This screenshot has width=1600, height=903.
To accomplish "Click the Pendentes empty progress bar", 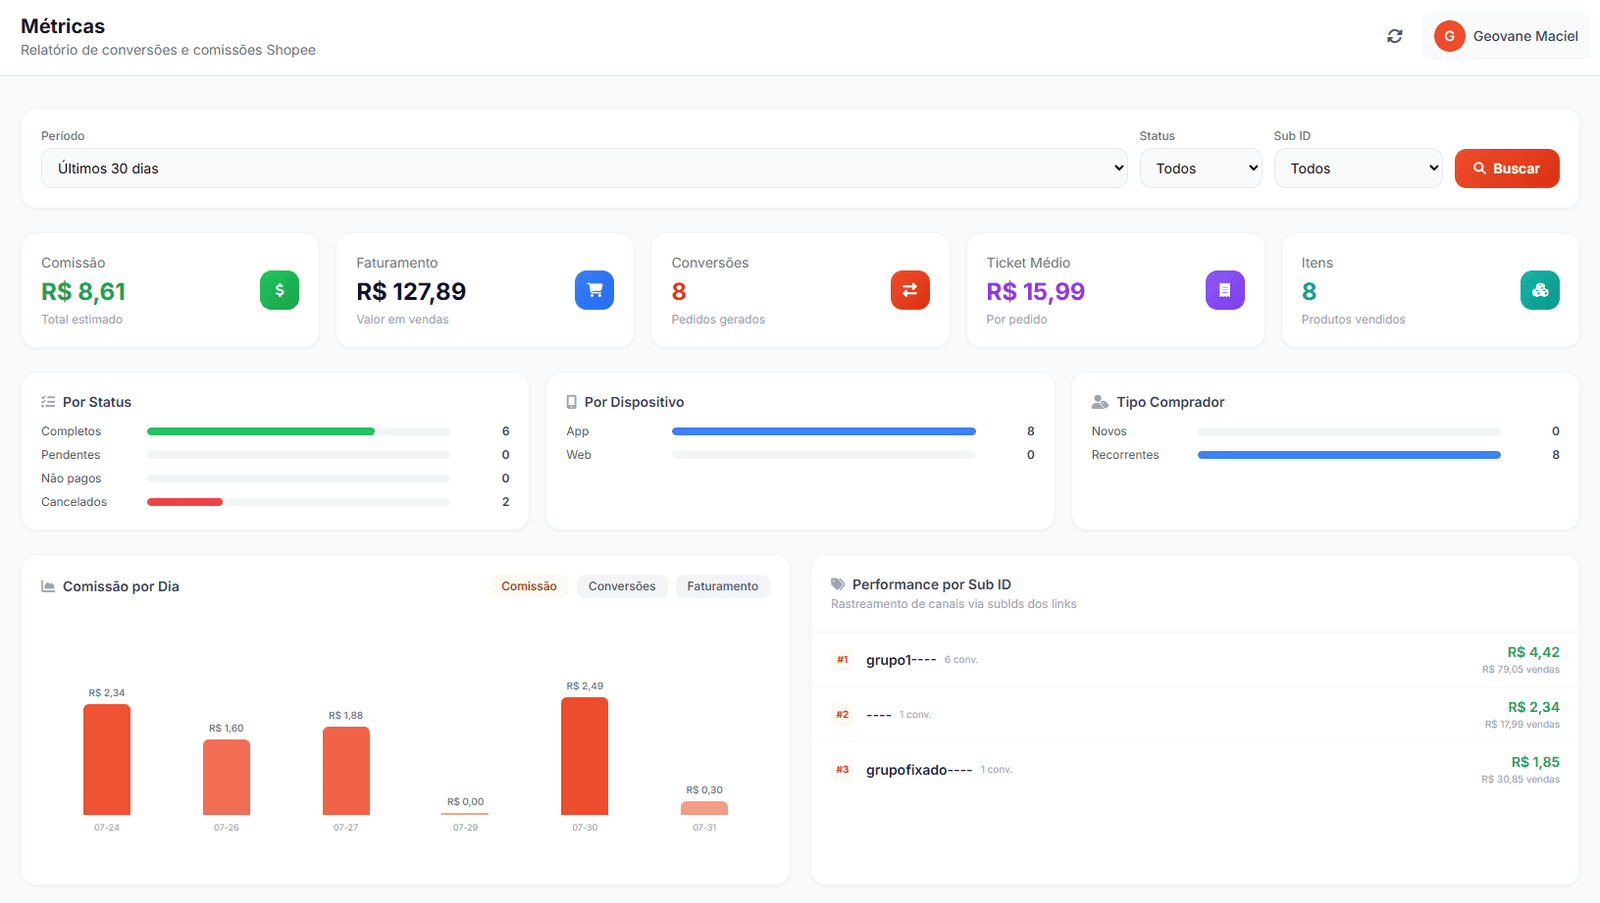I will click(x=298, y=455).
